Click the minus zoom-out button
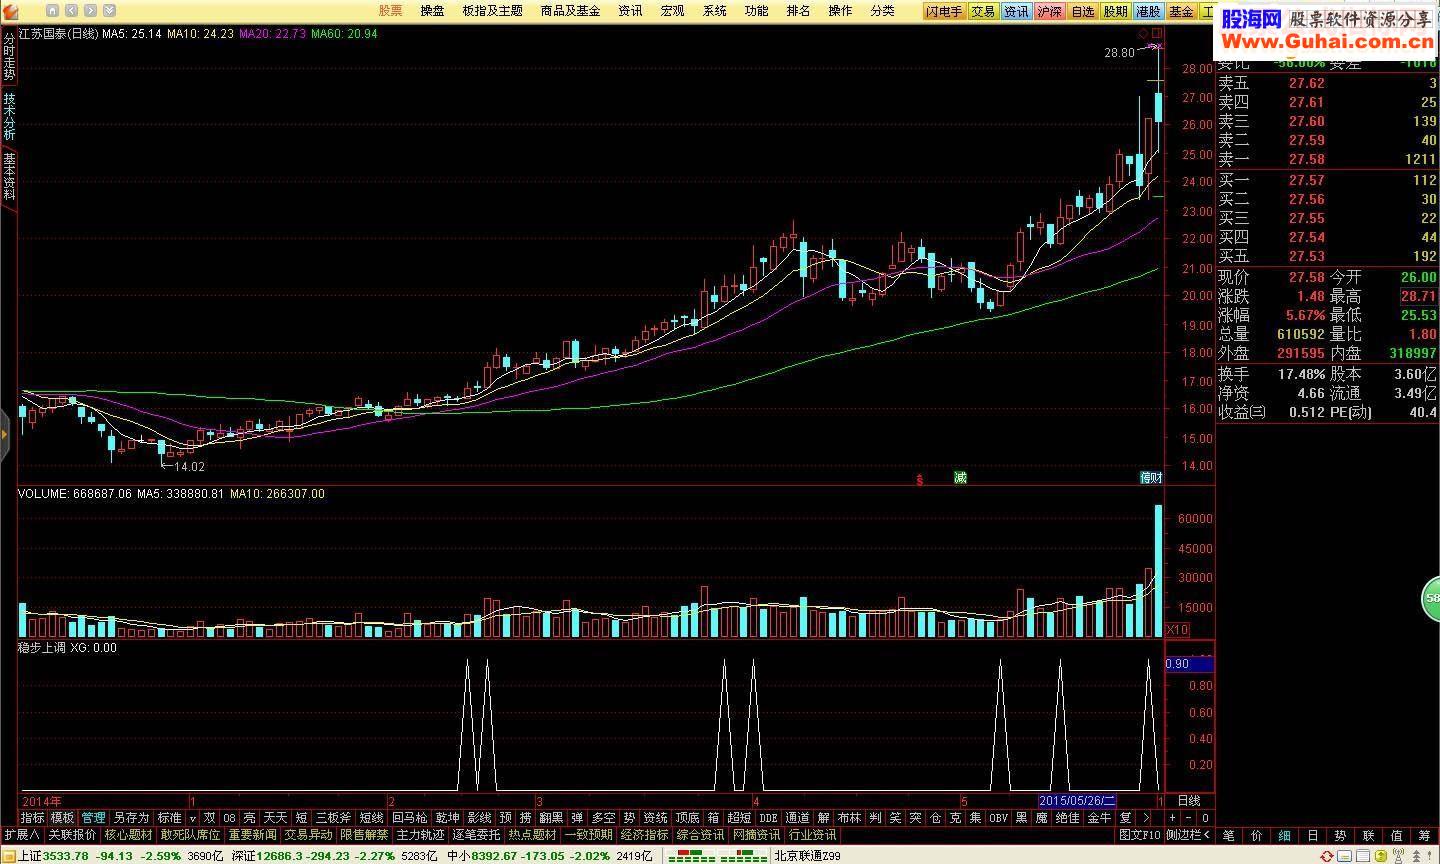 (x=1189, y=818)
